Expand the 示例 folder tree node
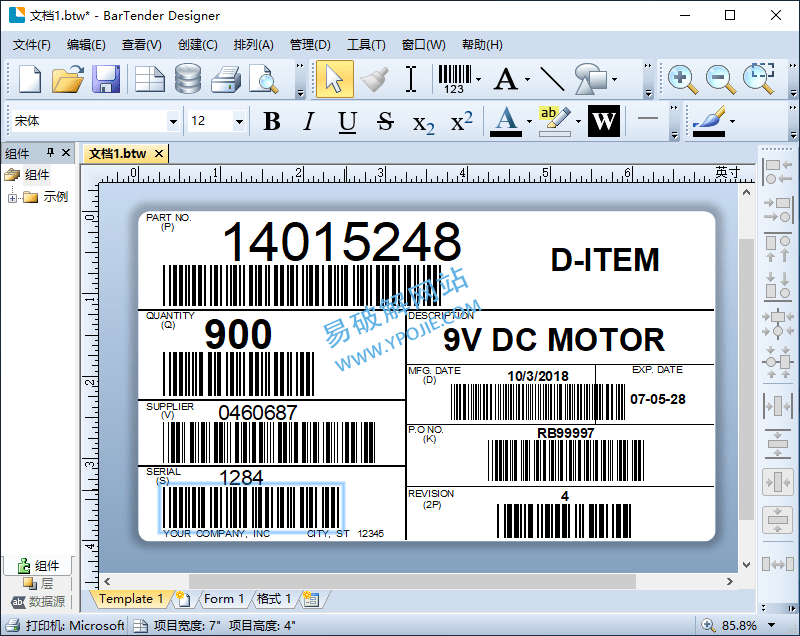 [x=12, y=198]
